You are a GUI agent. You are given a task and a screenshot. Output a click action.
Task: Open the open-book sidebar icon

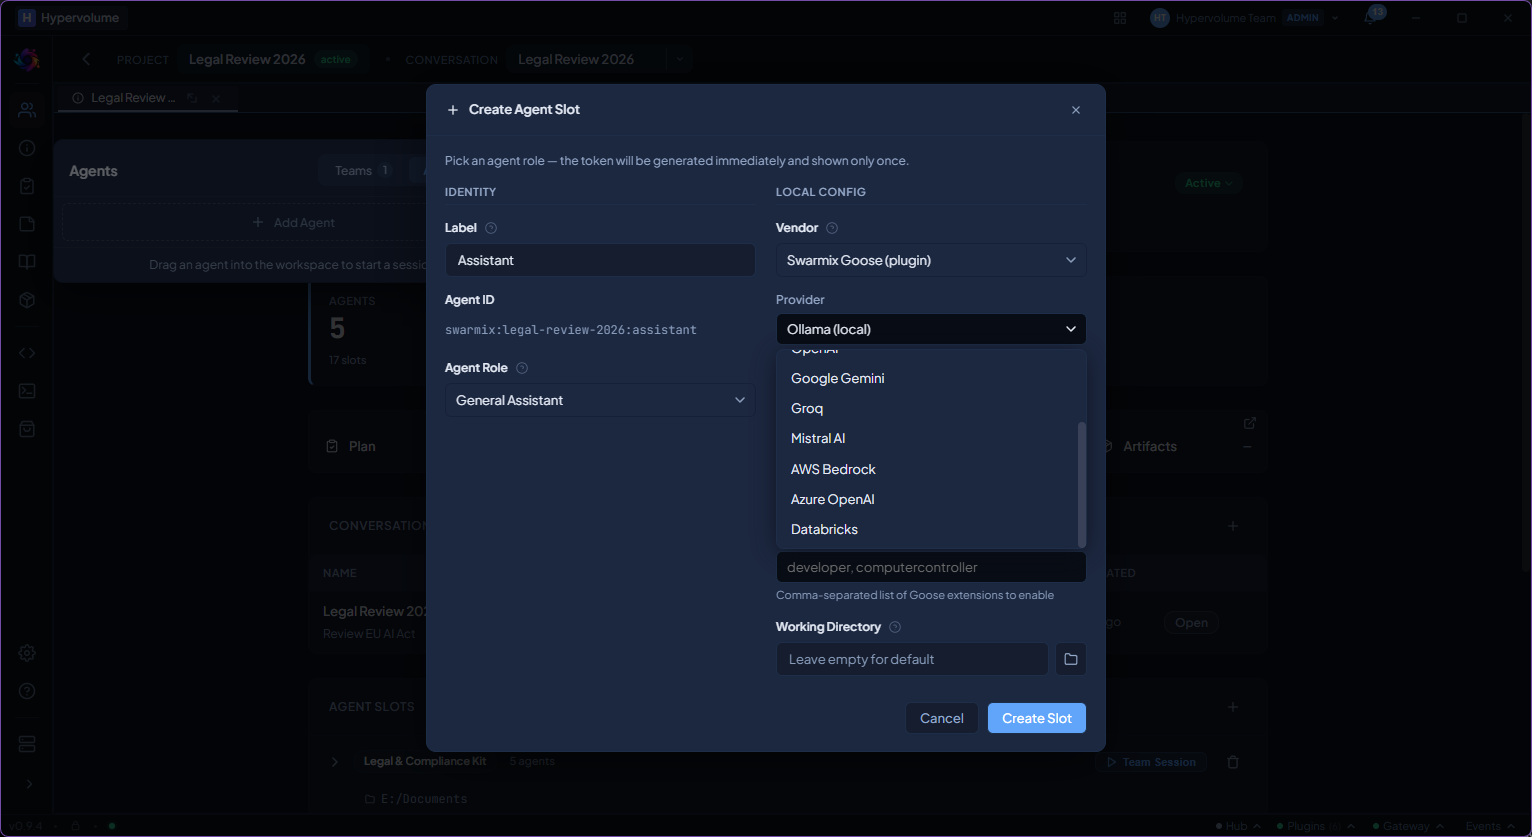point(27,262)
